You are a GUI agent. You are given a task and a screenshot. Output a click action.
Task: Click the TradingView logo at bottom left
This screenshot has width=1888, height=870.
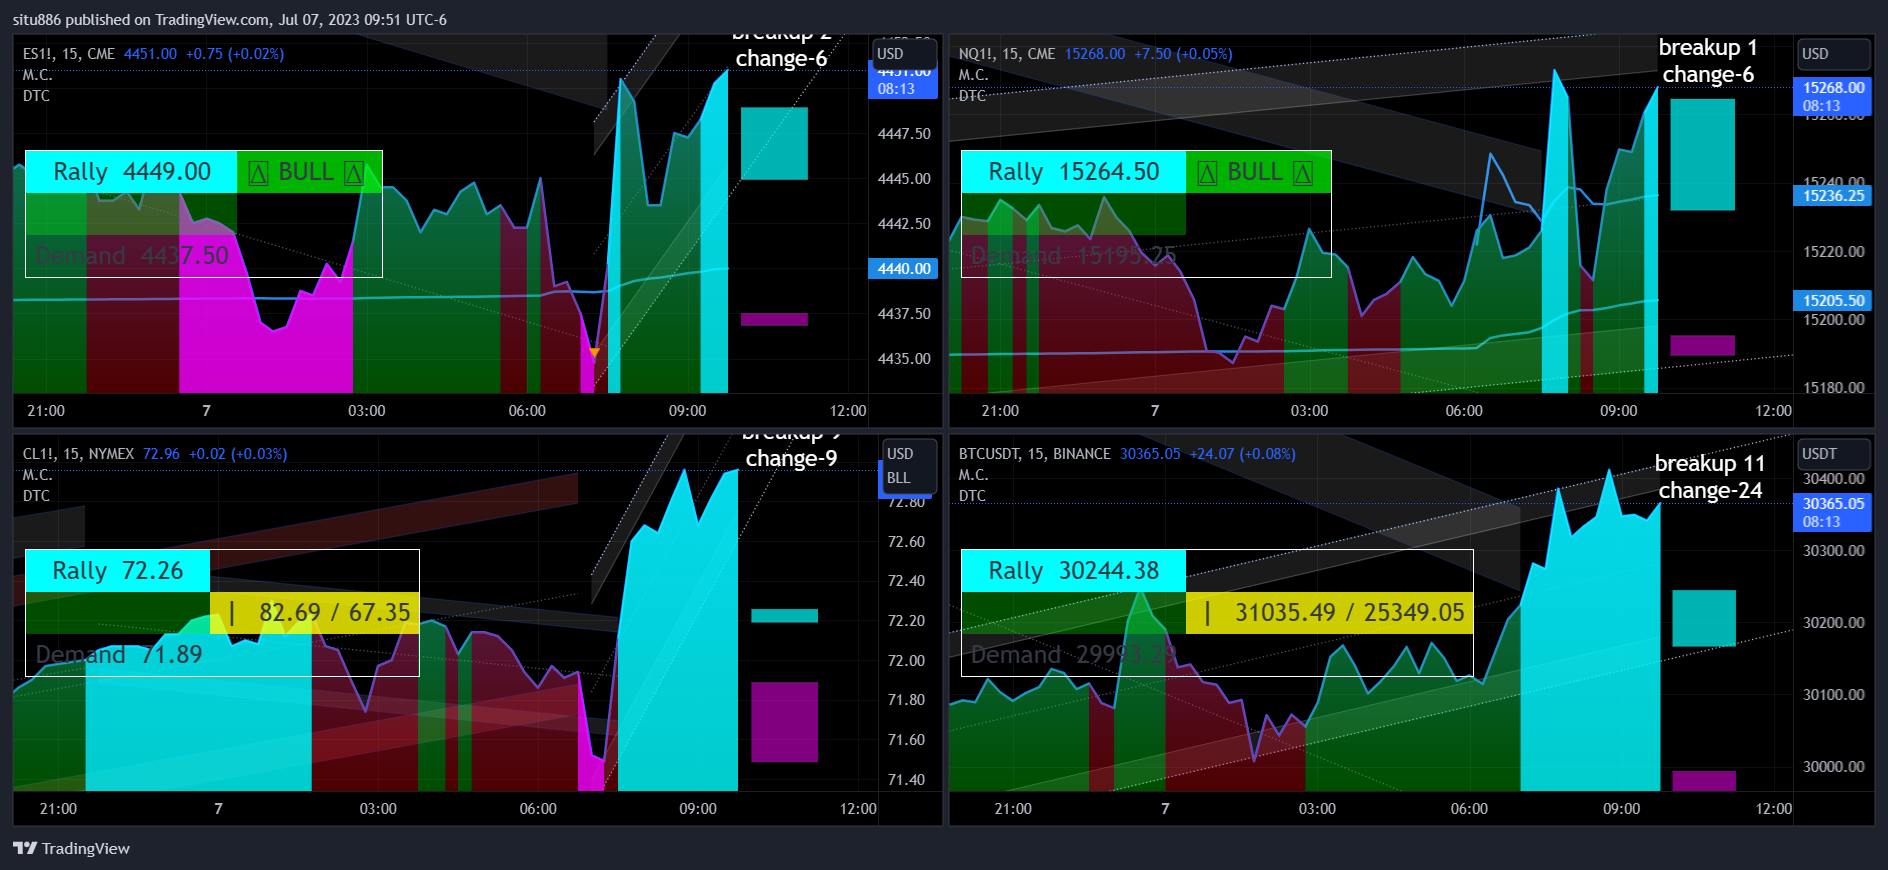[71, 848]
